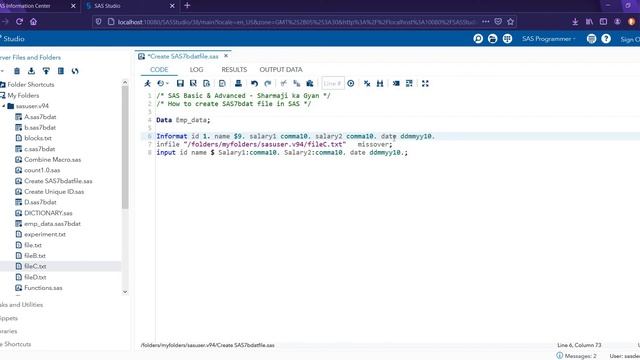This screenshot has height=360, width=640.
Task: Run the SAS program with the running-man icon
Action: [x=147, y=83]
